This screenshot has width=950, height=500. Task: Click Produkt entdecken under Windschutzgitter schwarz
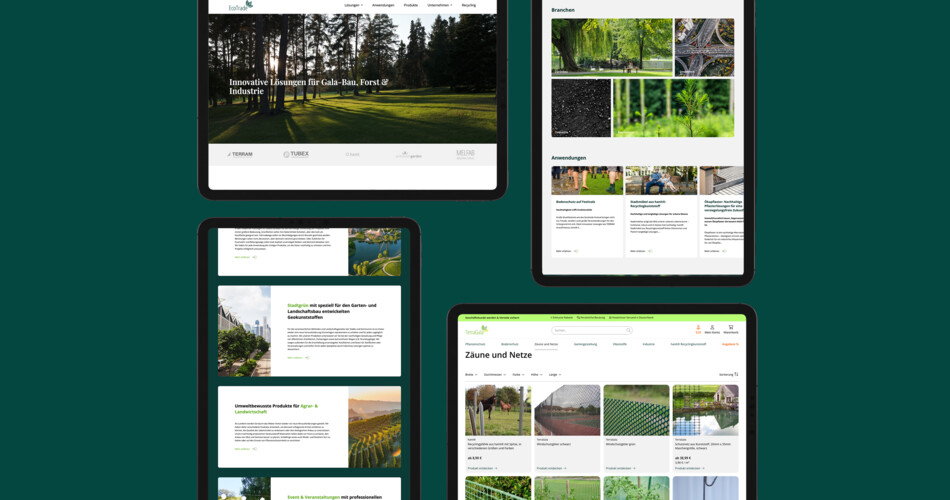[551, 468]
